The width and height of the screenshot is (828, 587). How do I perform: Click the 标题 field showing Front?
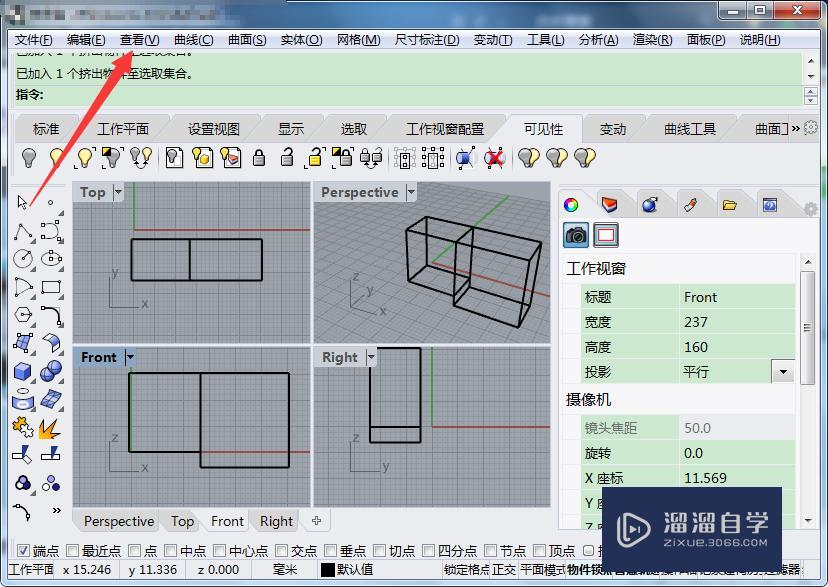pyautogui.click(x=737, y=297)
